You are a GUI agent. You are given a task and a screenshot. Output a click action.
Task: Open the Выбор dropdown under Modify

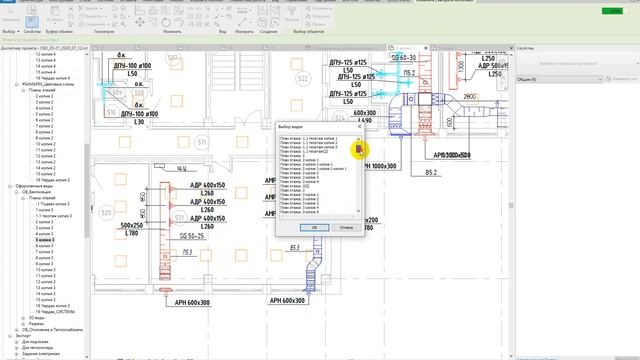[11, 31]
